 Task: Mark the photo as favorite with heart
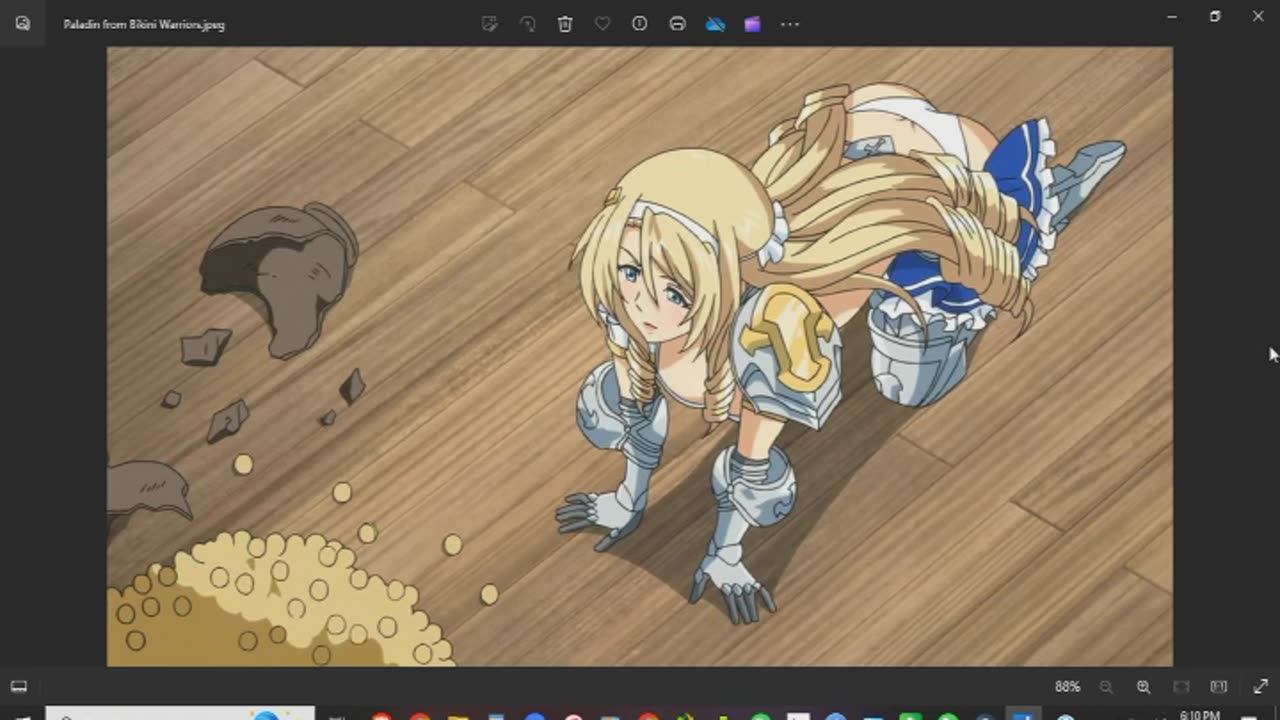(x=602, y=23)
